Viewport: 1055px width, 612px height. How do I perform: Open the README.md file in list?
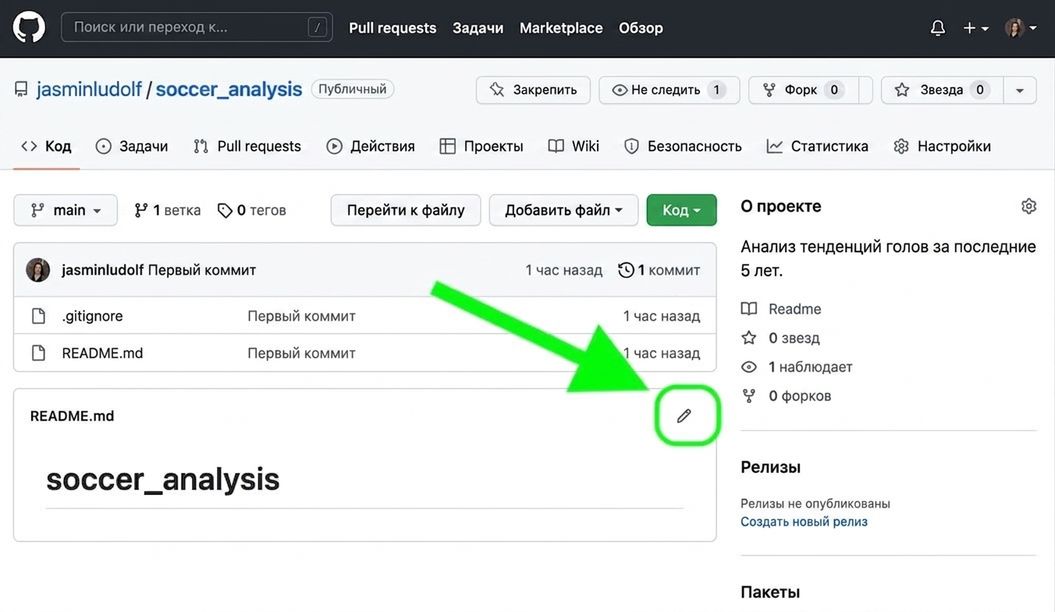pos(102,353)
